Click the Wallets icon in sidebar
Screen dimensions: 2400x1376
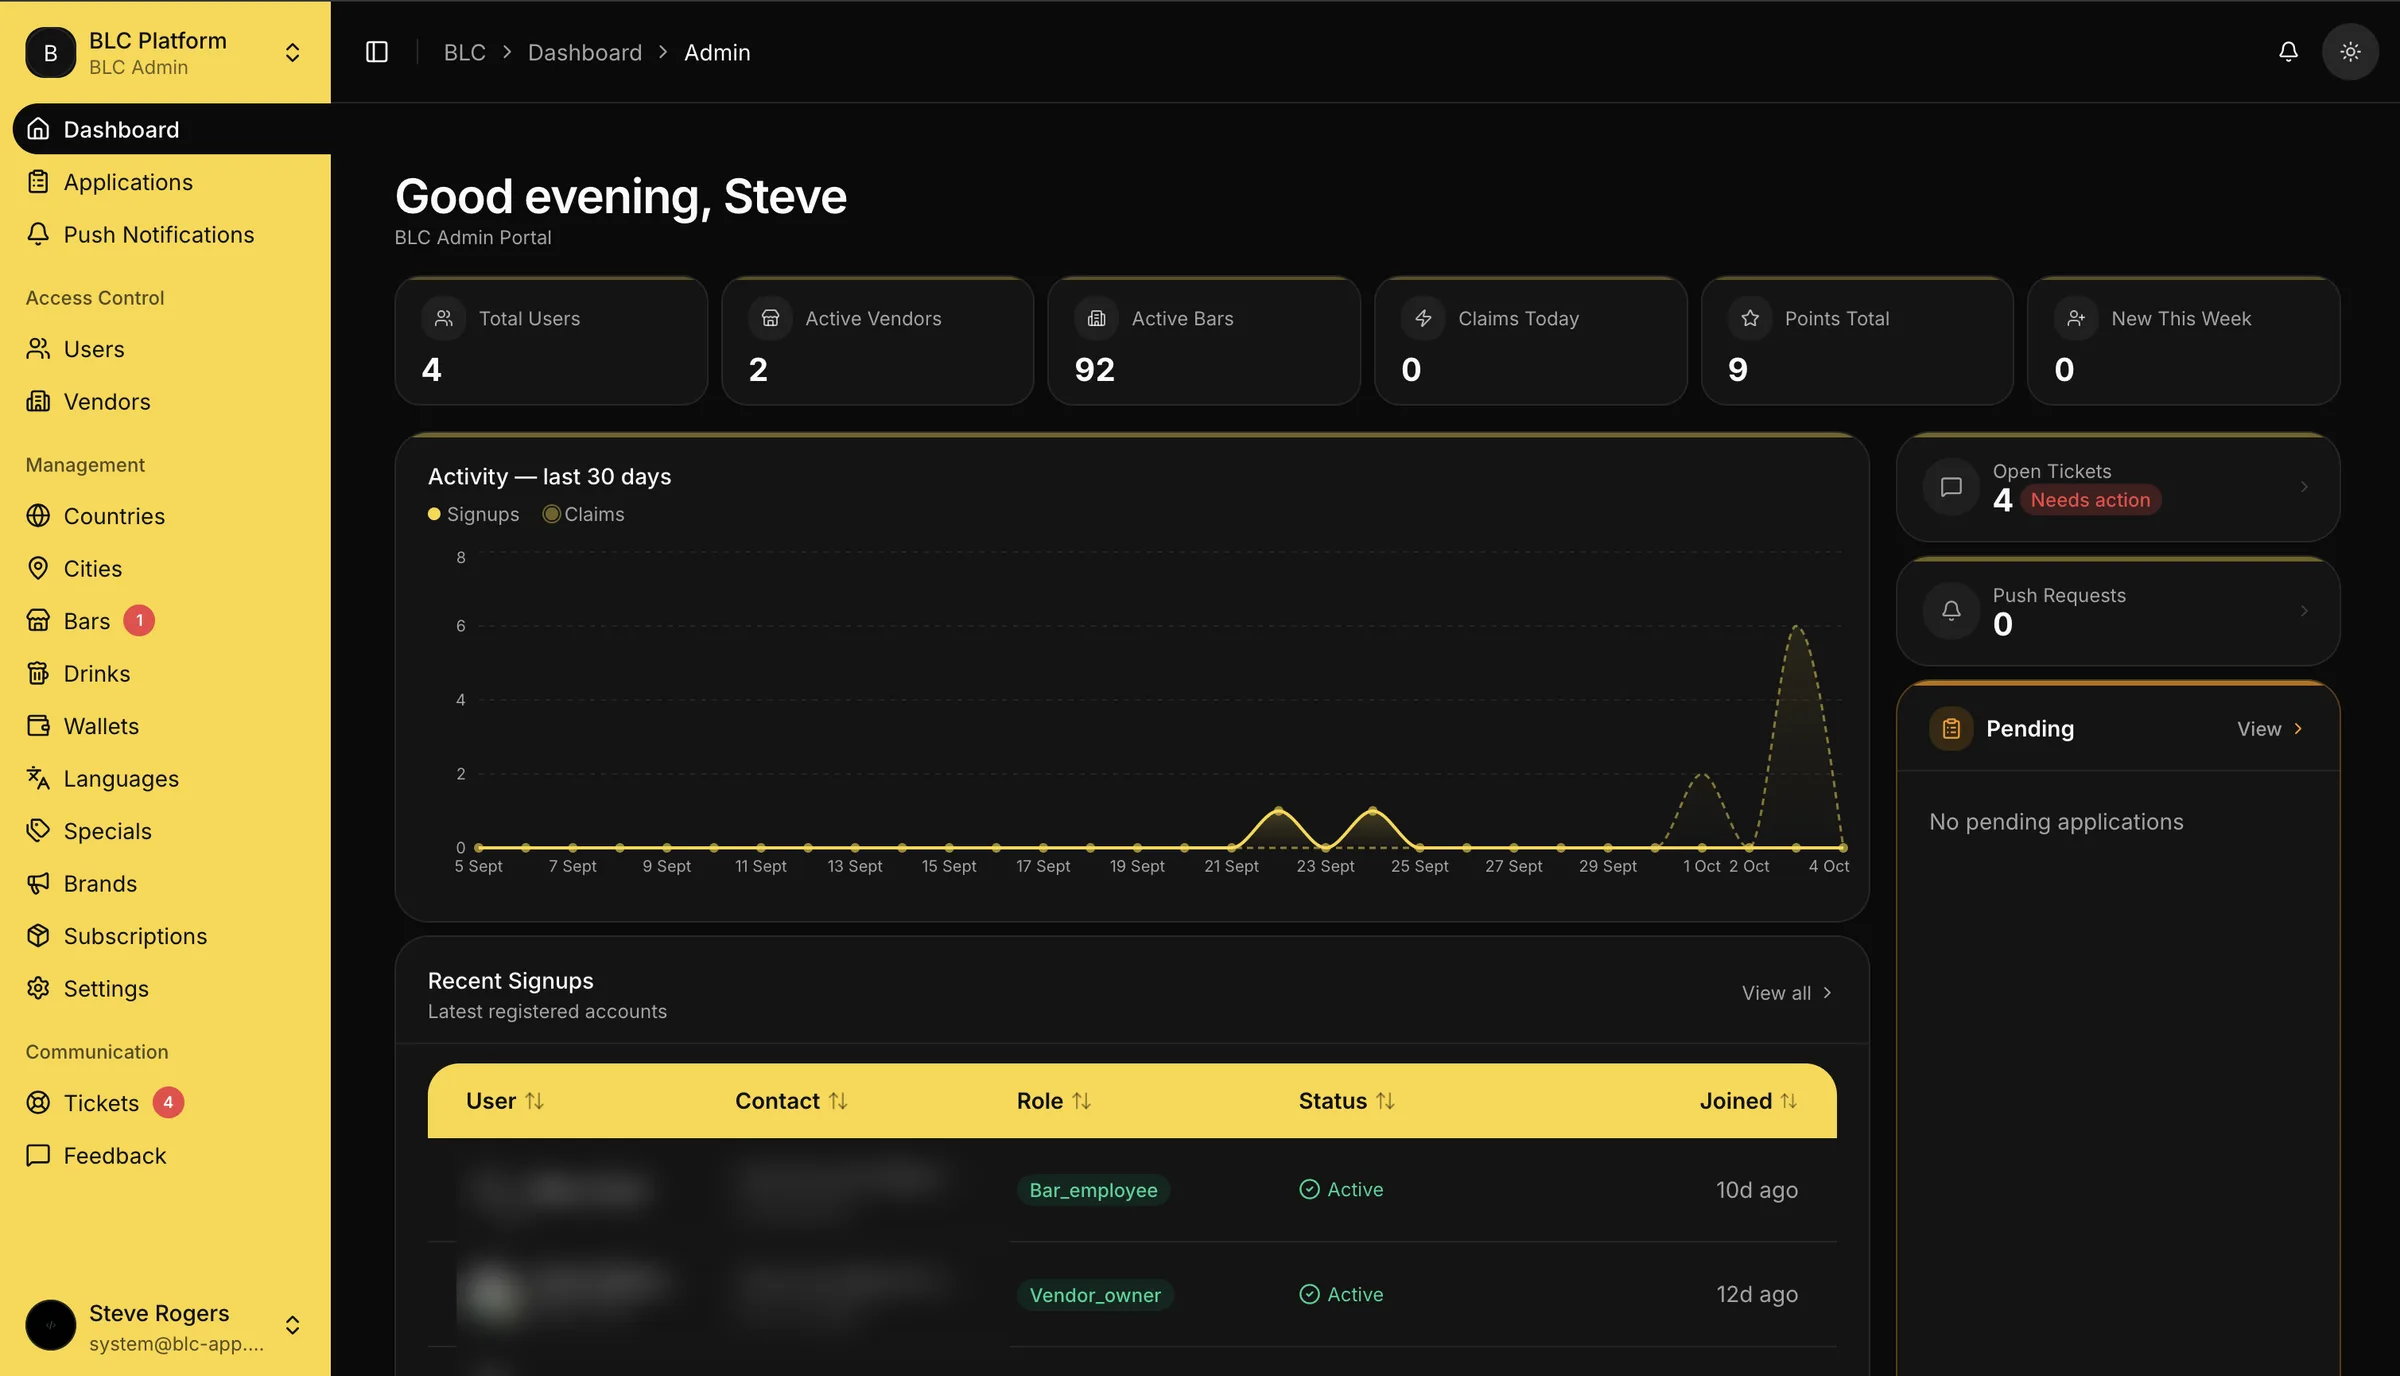(38, 726)
